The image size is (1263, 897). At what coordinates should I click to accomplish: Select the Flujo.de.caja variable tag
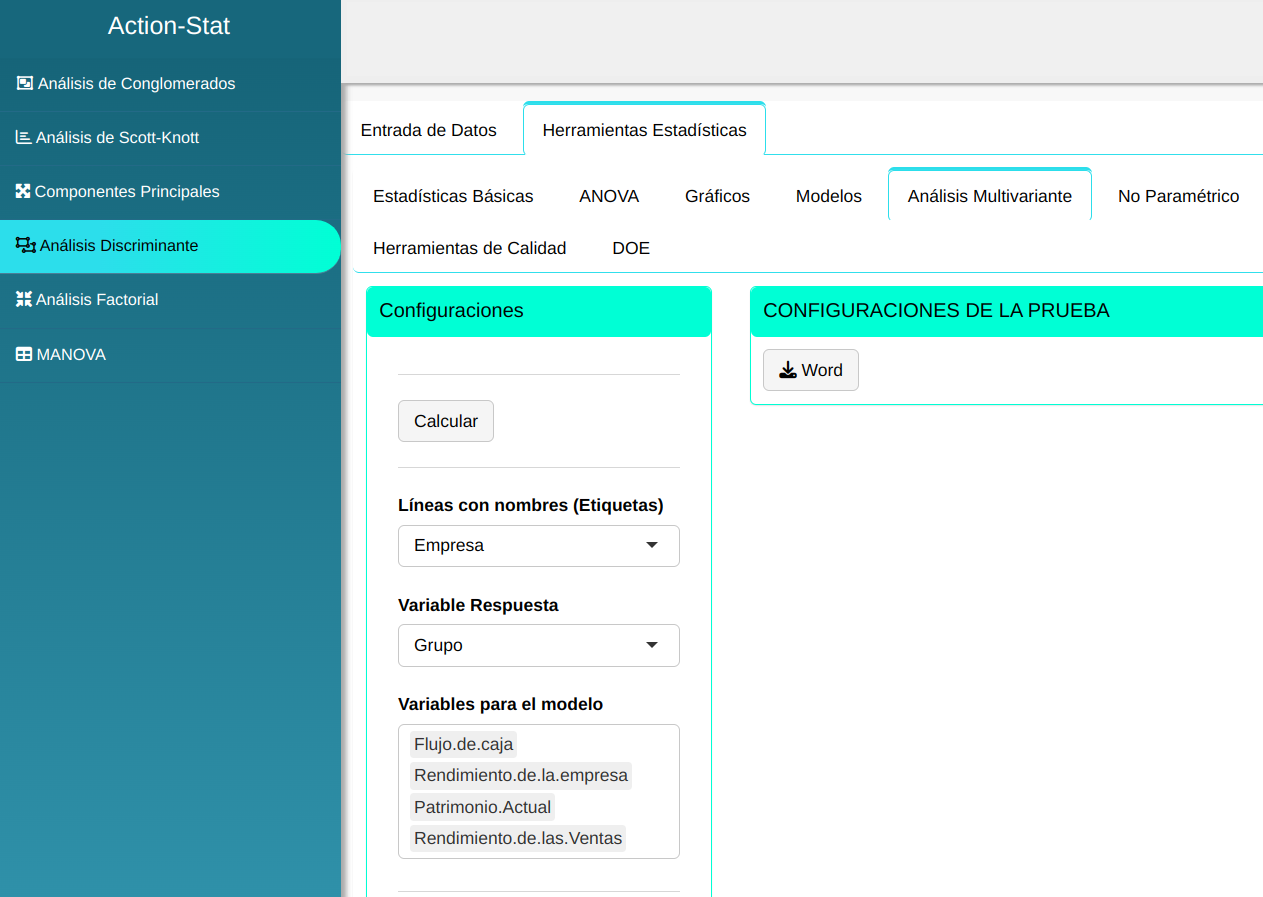[x=464, y=744]
